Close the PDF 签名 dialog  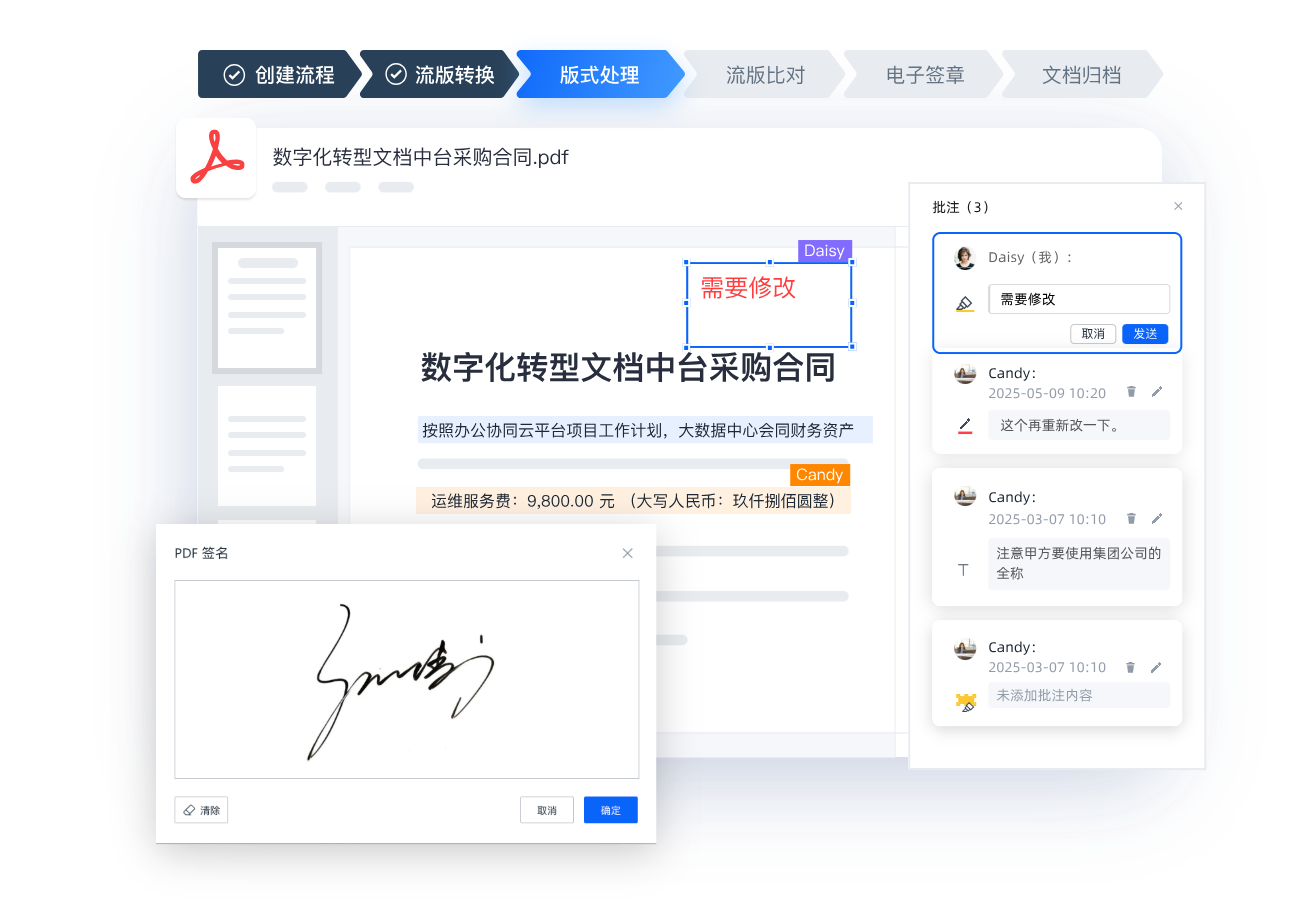click(x=627, y=553)
